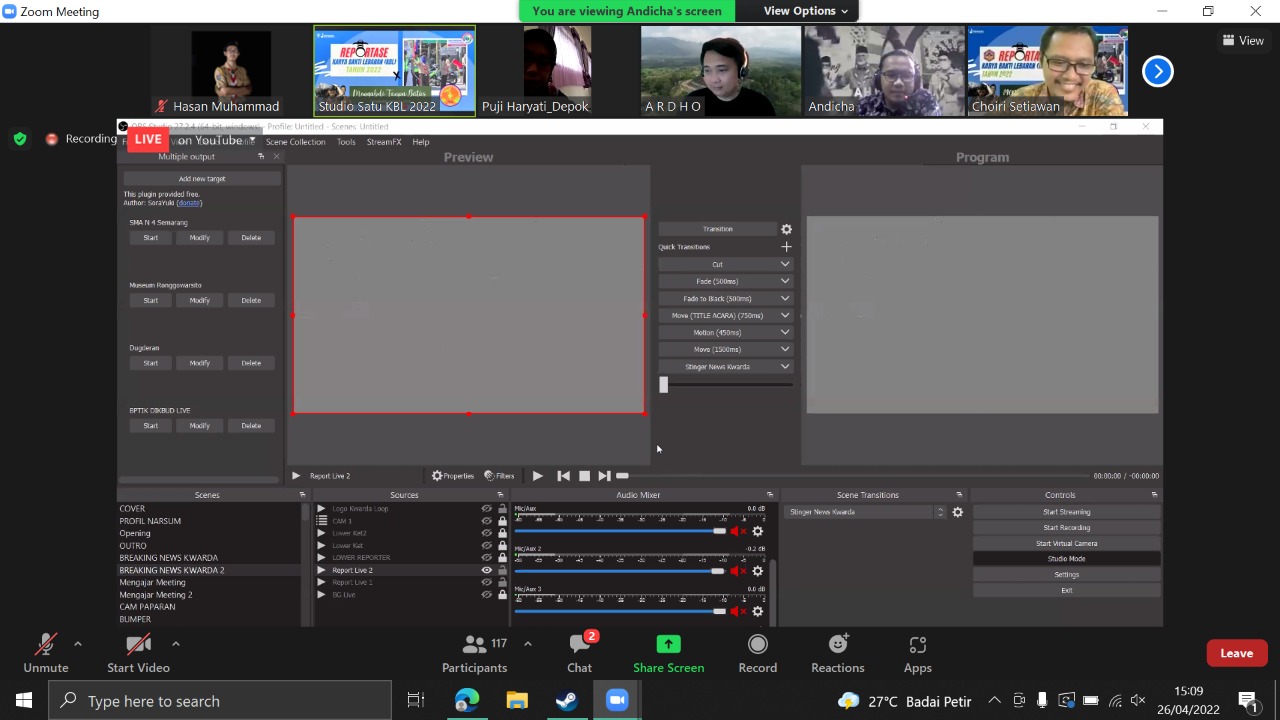Click Start Streaming in Controls

click(x=1066, y=512)
